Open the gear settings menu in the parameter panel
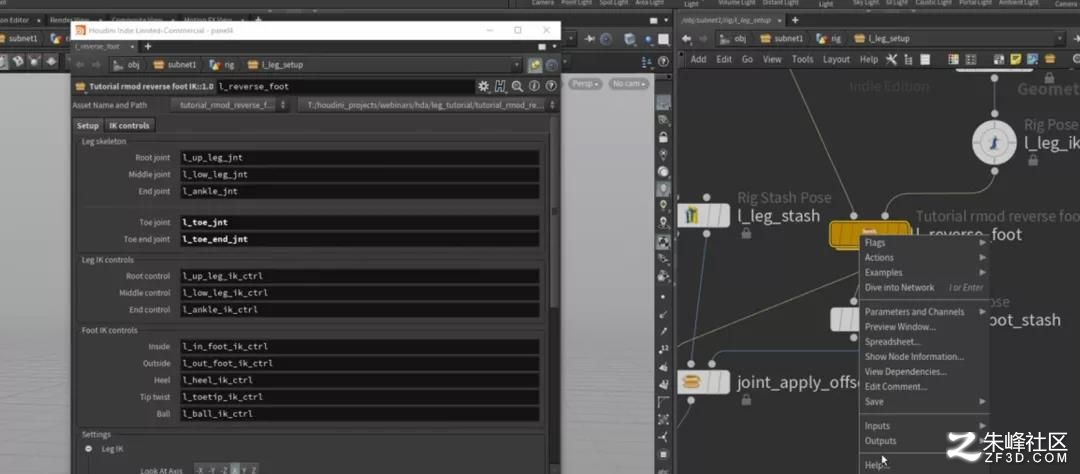 point(484,87)
